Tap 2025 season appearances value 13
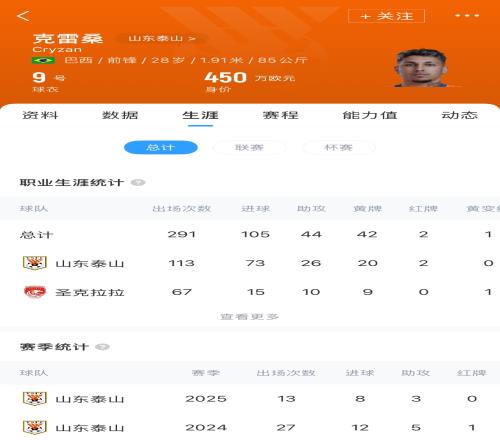Image resolution: width=500 pixels, height=440 pixels. [x=286, y=399]
